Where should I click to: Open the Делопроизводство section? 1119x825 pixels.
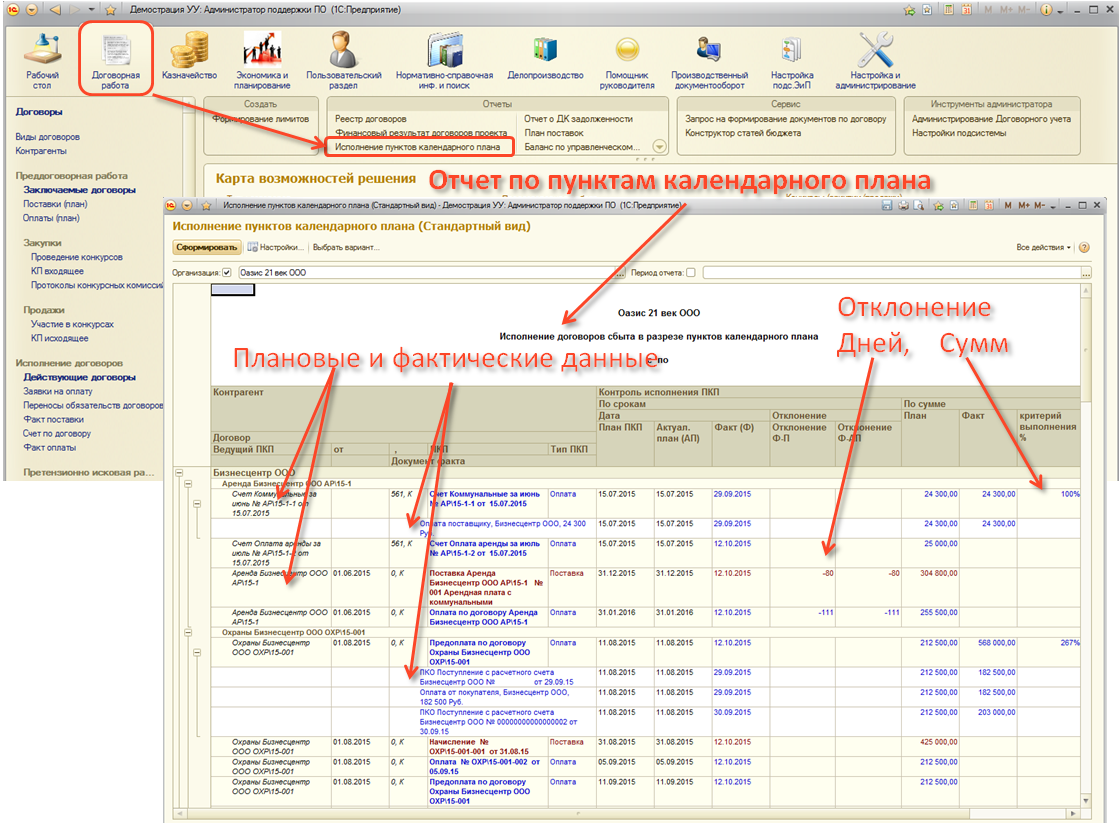[x=545, y=59]
